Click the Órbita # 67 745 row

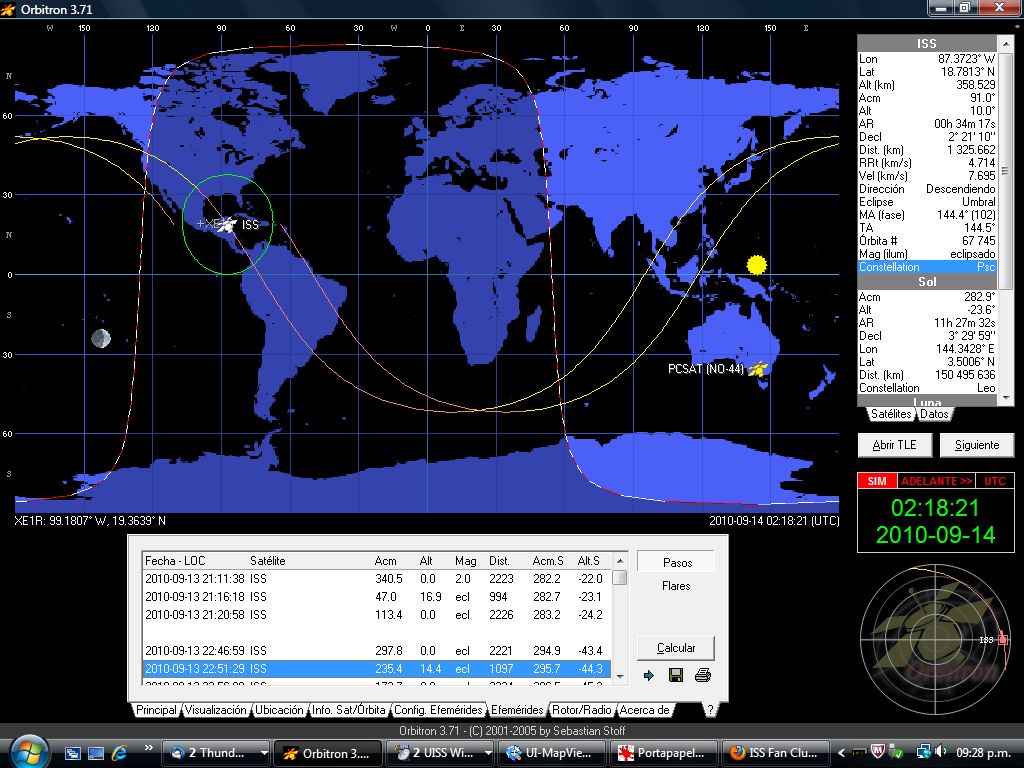coord(927,241)
